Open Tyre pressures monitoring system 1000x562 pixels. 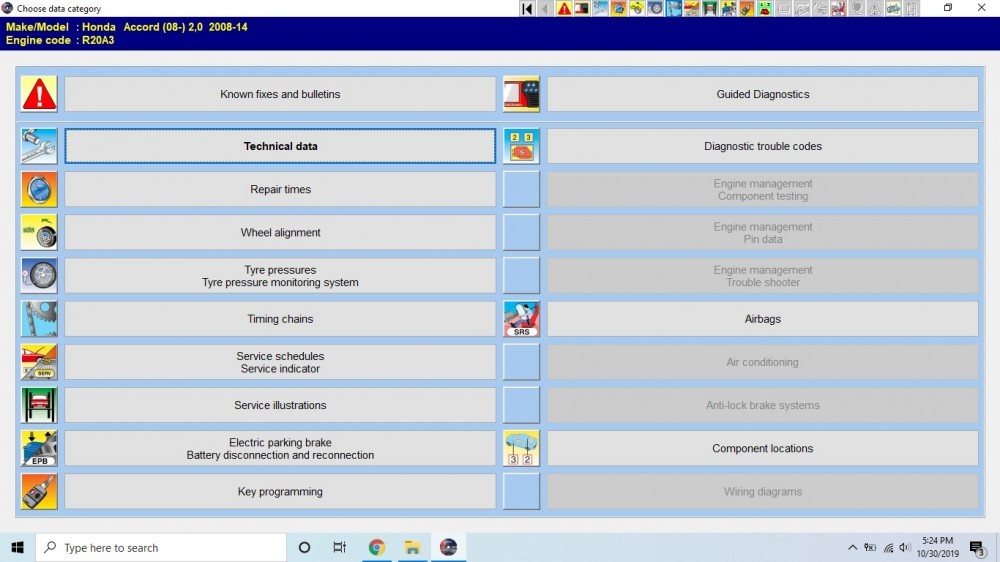(280, 276)
